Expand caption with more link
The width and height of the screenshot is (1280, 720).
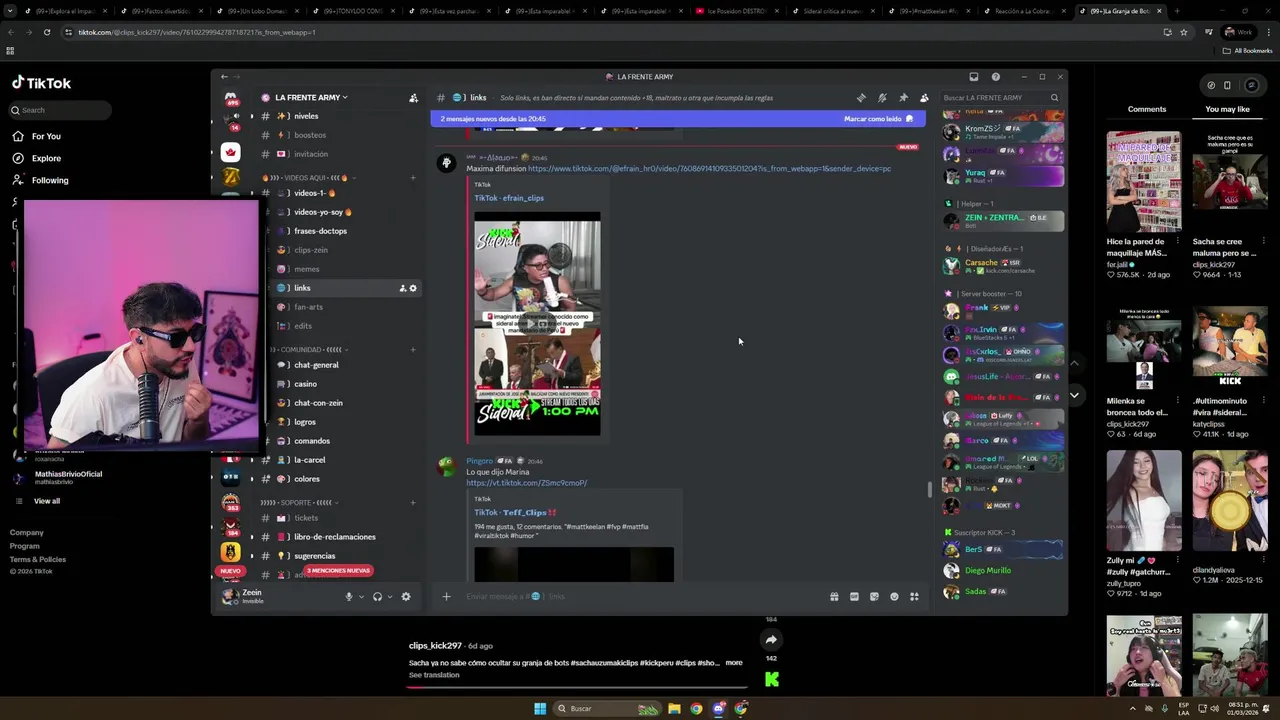coord(734,663)
